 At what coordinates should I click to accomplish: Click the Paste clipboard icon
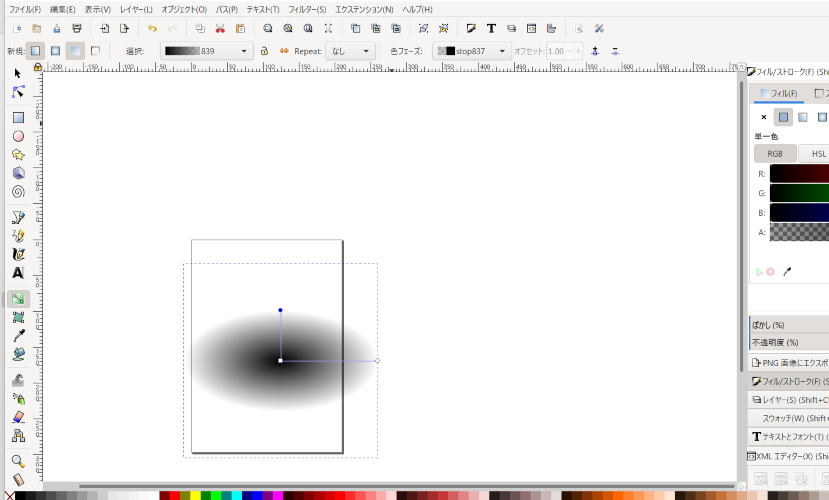[240, 29]
